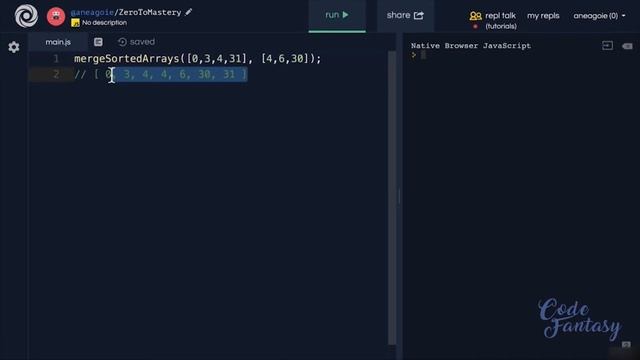Screen dimensions: 640x360
Task: Open the aneagoie account dropdown
Action: (x=599, y=16)
